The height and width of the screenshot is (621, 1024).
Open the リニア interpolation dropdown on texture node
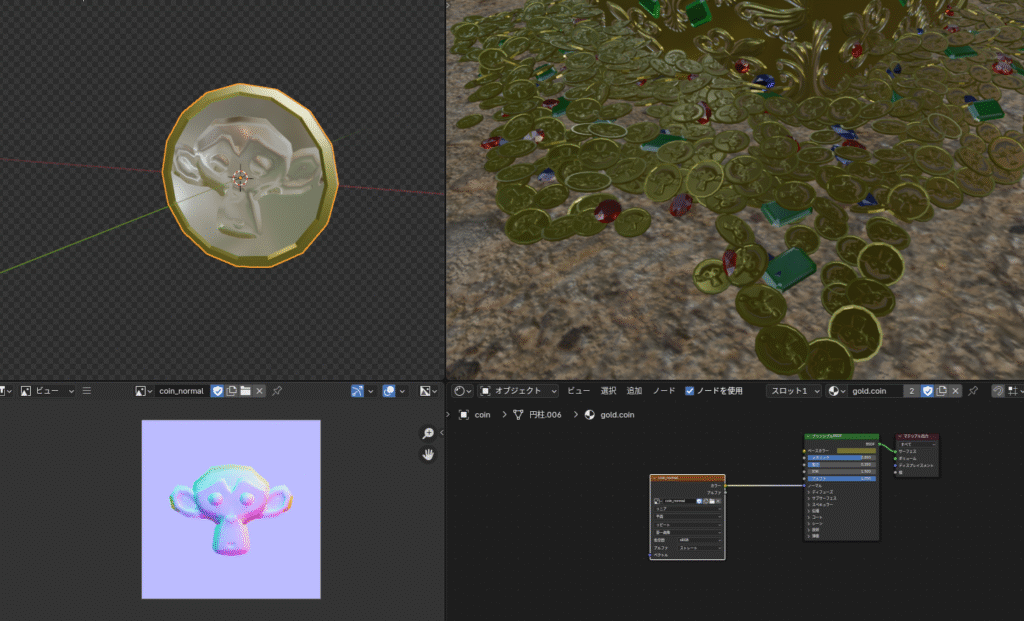tap(687, 509)
